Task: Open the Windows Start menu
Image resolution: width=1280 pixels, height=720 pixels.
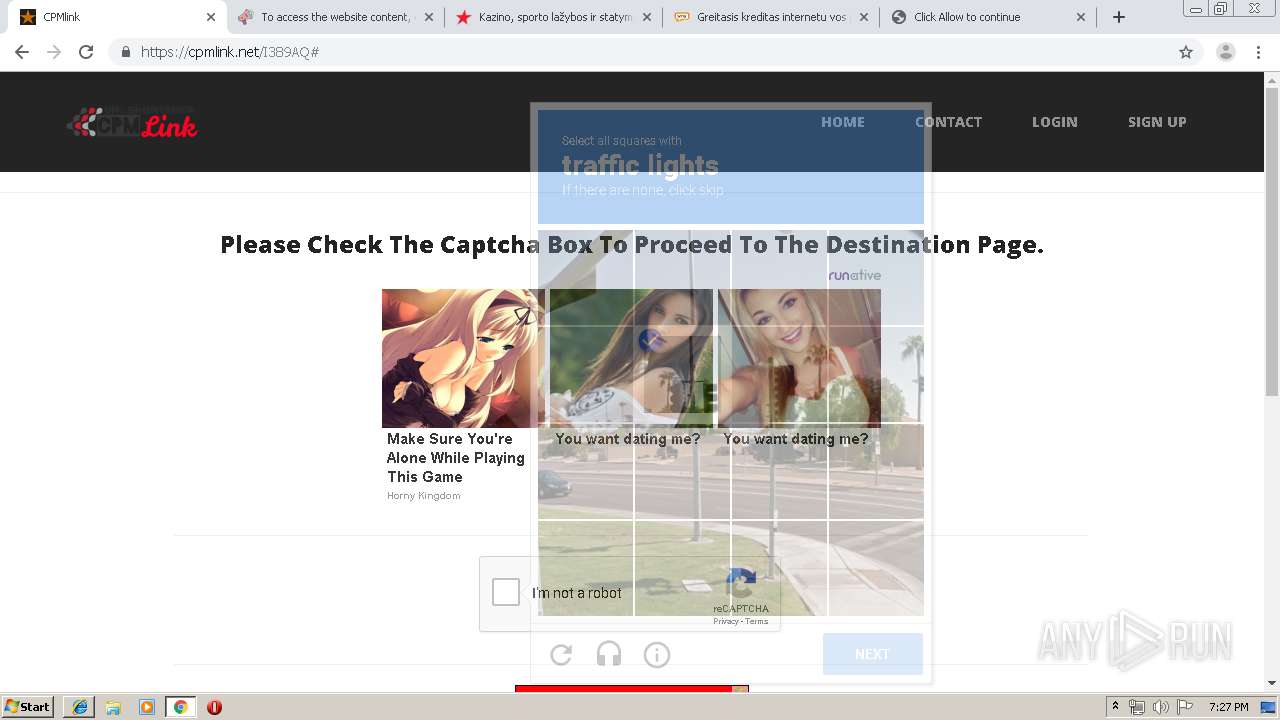Action: tap(28, 706)
